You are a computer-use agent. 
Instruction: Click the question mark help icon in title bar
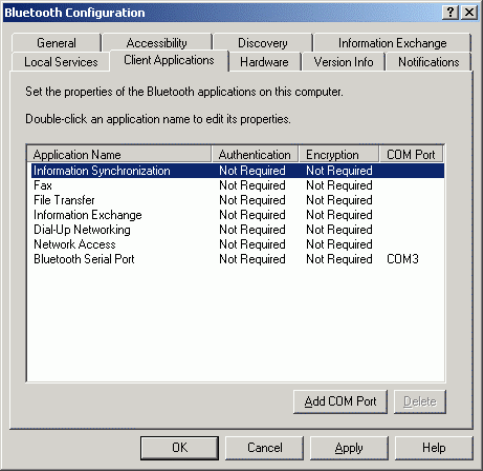(x=450, y=12)
